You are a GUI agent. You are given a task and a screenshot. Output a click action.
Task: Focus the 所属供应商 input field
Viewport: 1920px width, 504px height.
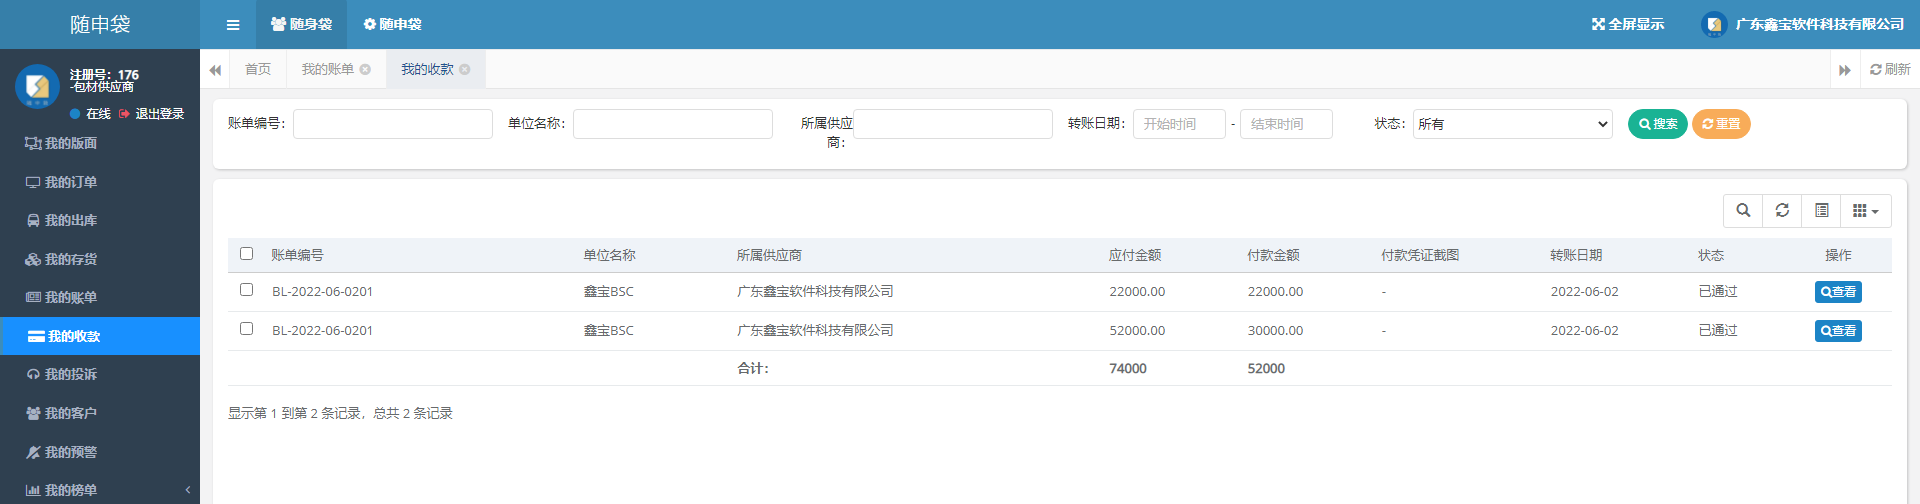click(x=953, y=124)
